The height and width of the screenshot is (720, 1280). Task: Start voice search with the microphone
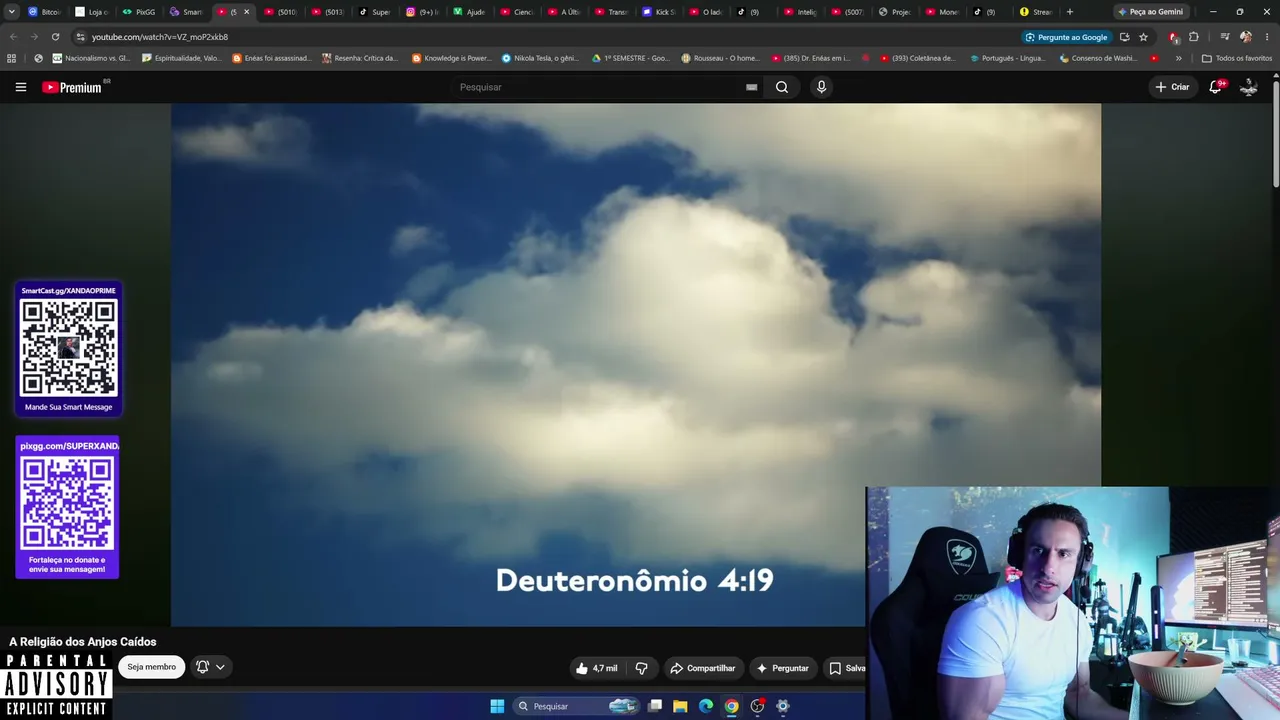(x=821, y=87)
